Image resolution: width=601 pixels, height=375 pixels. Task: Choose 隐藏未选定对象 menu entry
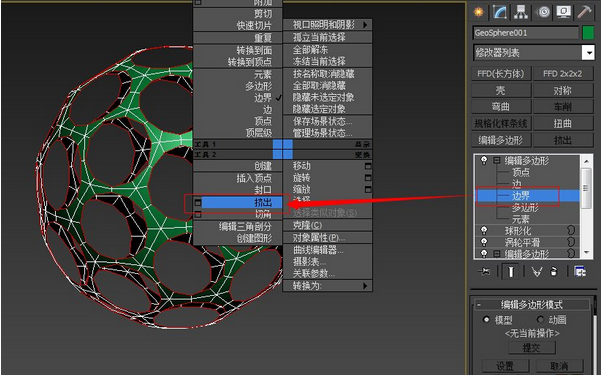click(x=323, y=97)
